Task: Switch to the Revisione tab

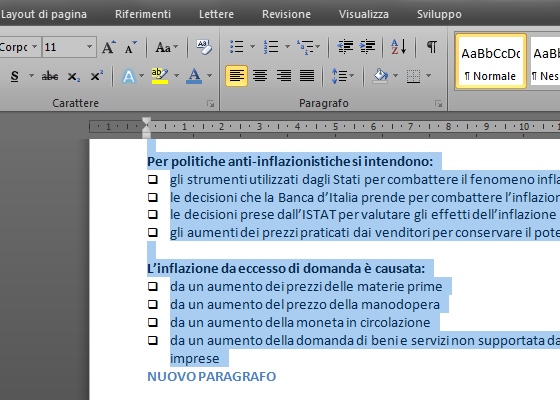Action: point(286,14)
